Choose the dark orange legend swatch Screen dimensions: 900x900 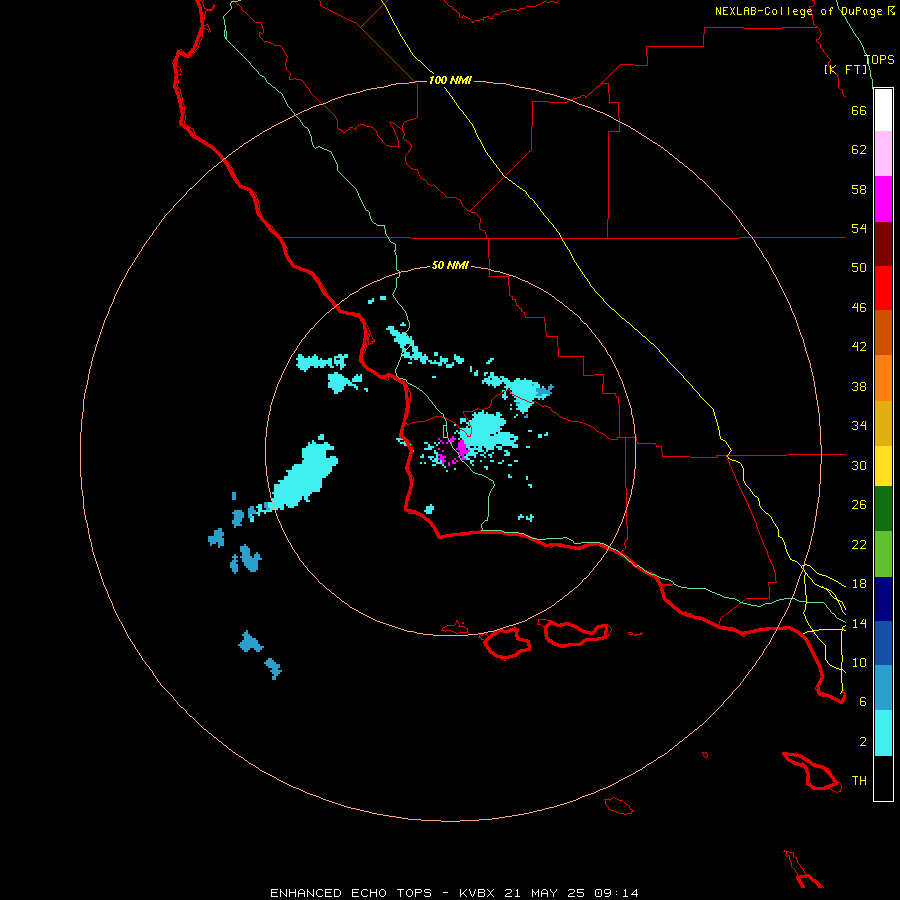coord(883,333)
